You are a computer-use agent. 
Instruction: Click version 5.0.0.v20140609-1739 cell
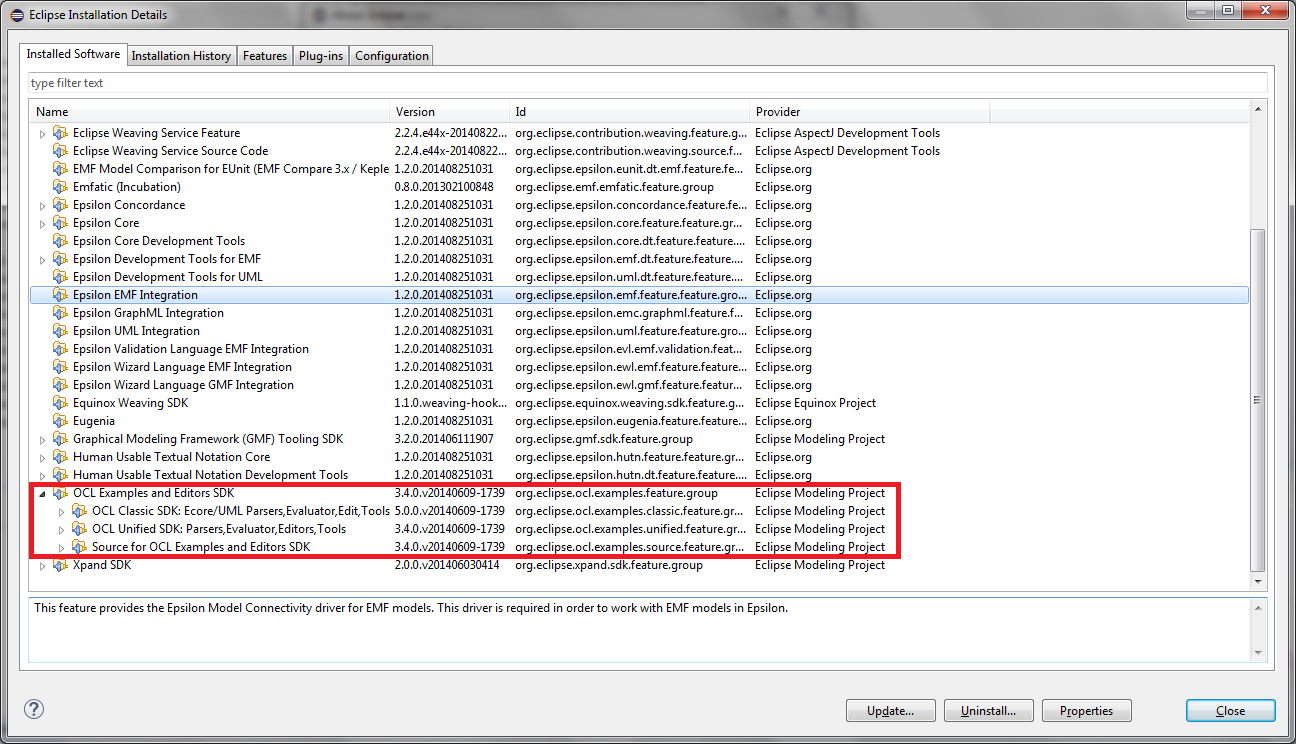pyautogui.click(x=450, y=511)
